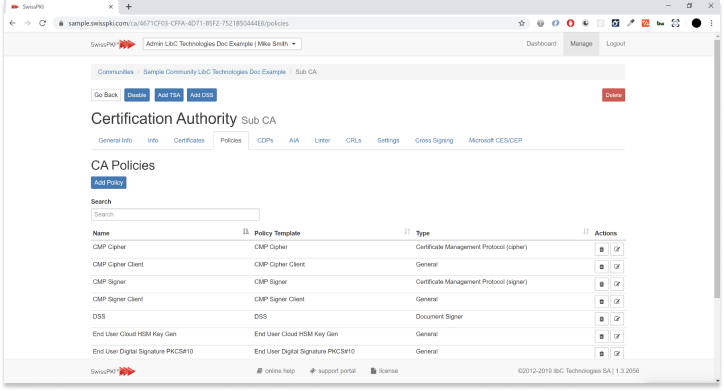Sort table by Policy Template column
The width and height of the screenshot is (724, 391).
(x=407, y=232)
